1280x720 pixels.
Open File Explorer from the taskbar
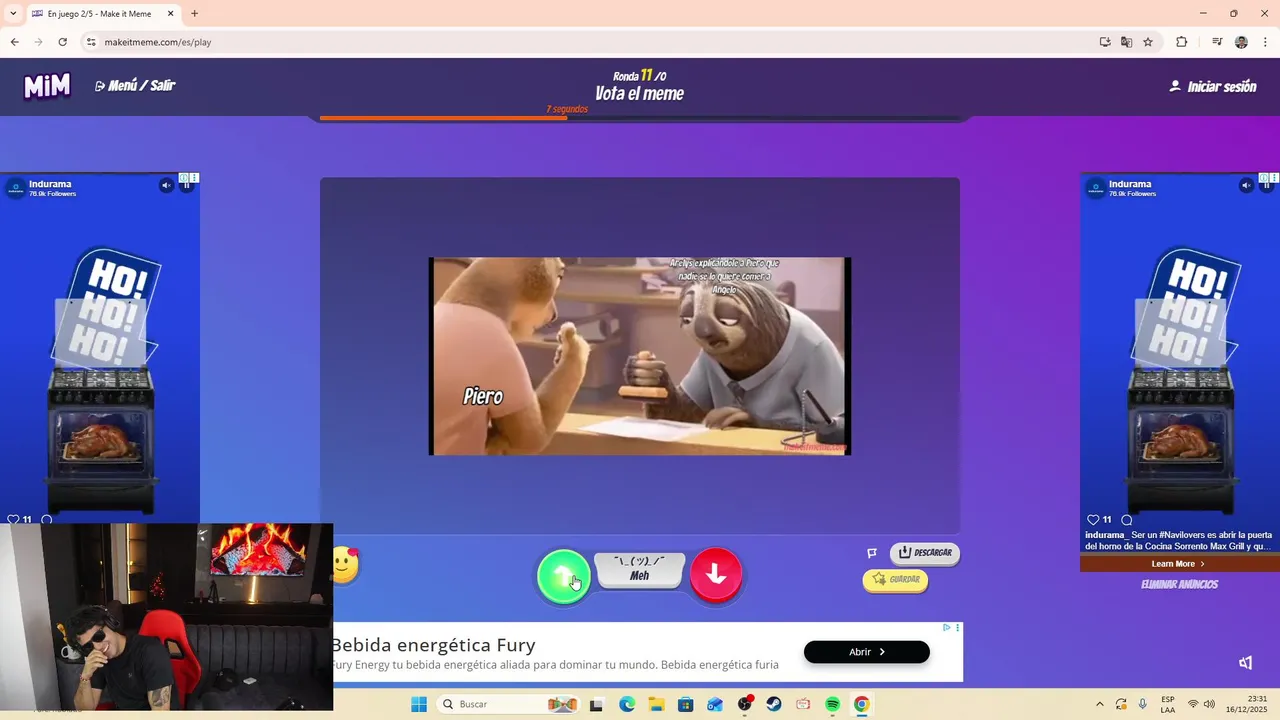(656, 704)
